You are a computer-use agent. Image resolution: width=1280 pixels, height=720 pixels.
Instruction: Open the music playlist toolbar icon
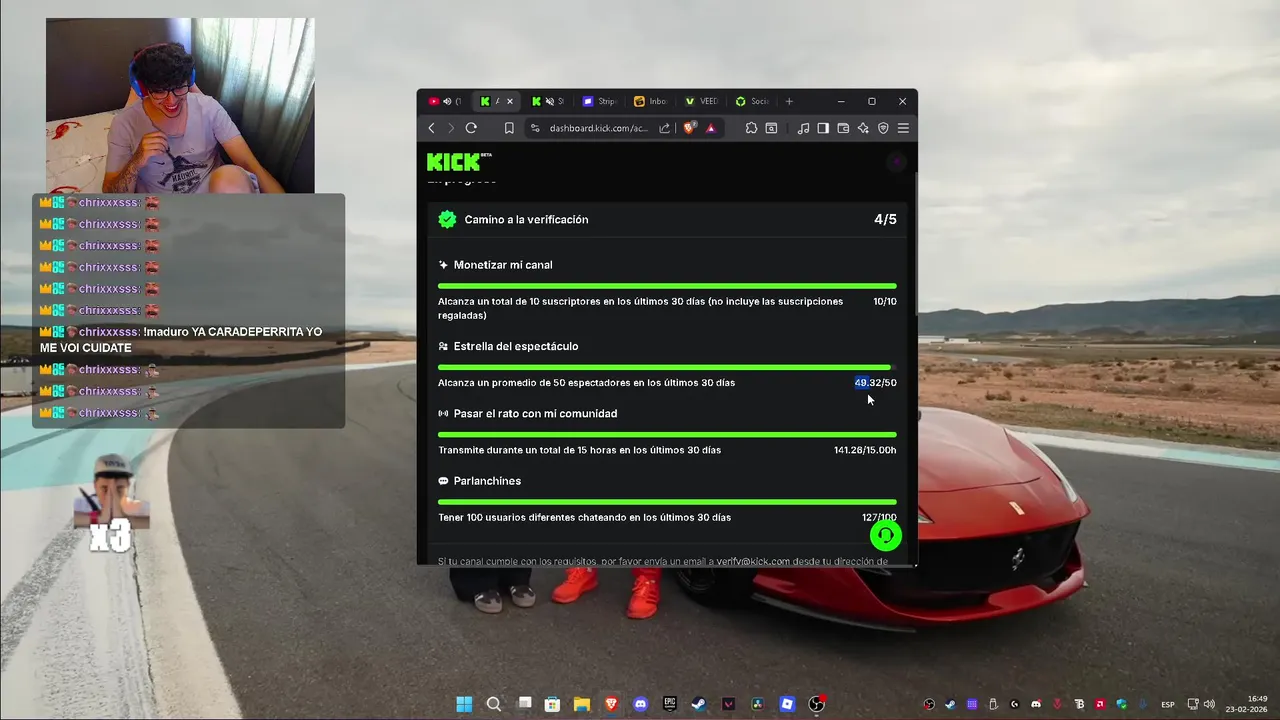click(x=803, y=128)
